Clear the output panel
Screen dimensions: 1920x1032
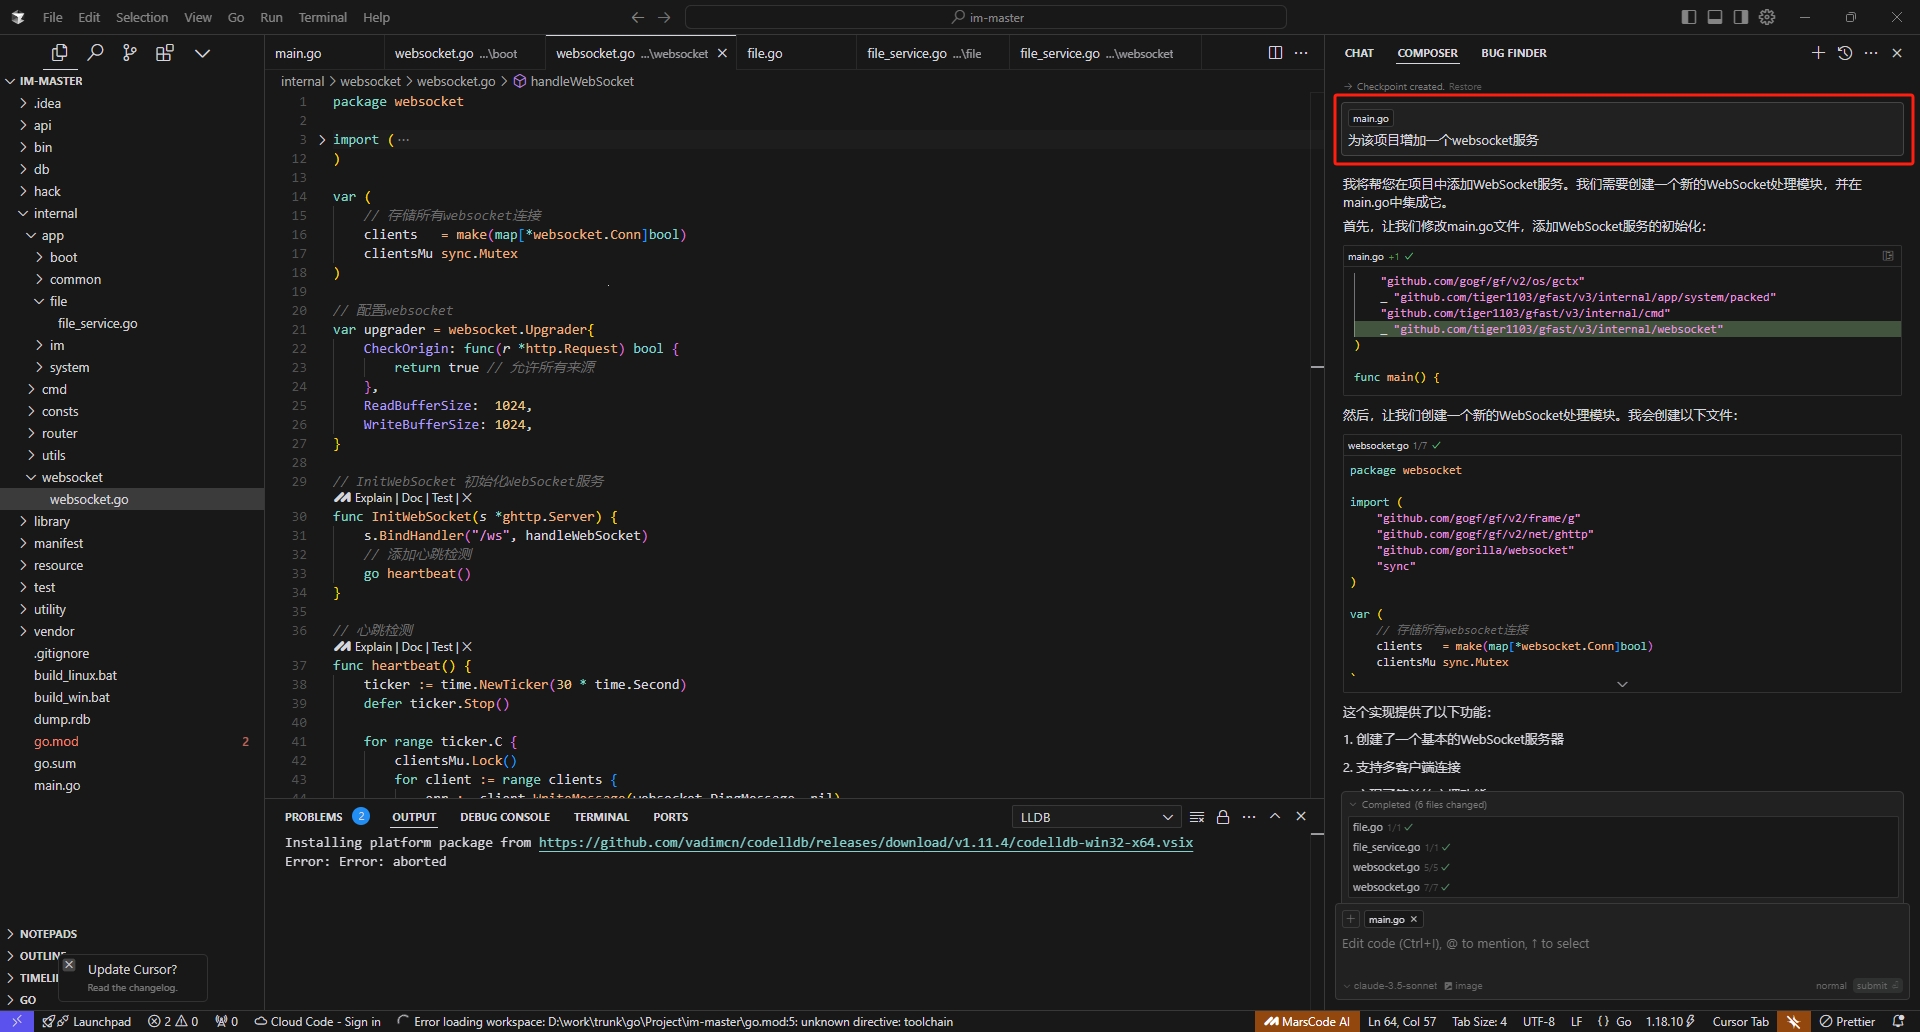[1197, 817]
